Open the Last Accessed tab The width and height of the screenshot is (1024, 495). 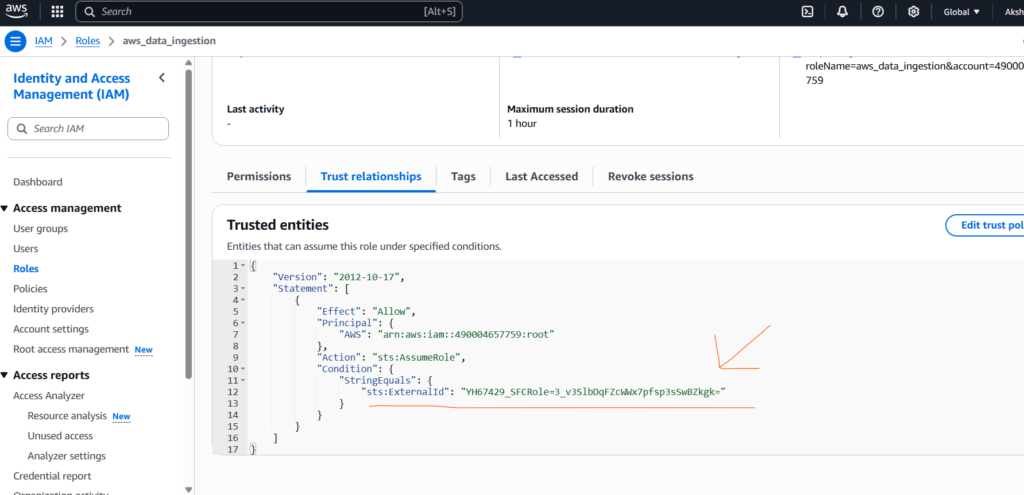(x=541, y=176)
